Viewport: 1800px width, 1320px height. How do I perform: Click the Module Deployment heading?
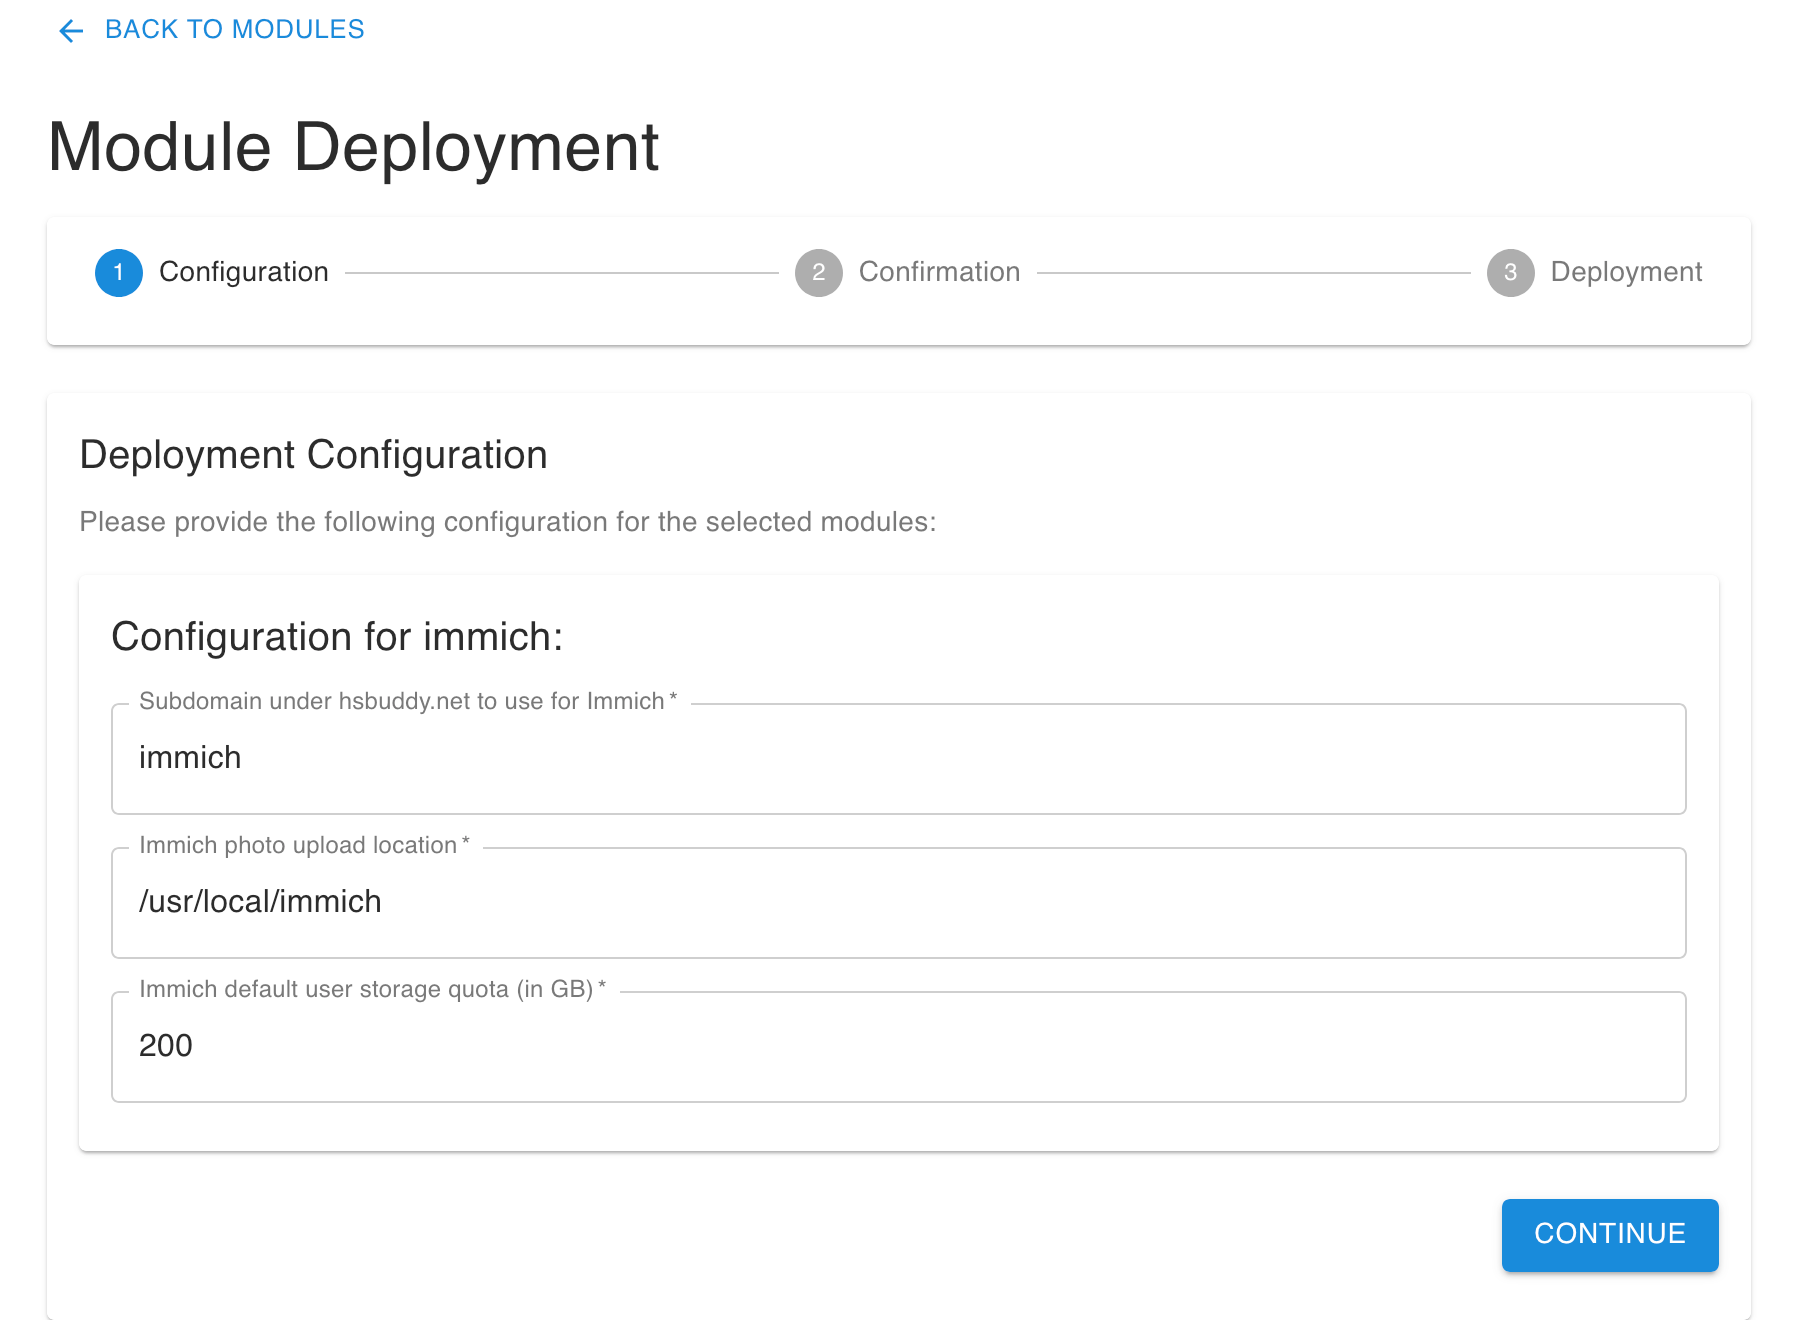point(353,147)
